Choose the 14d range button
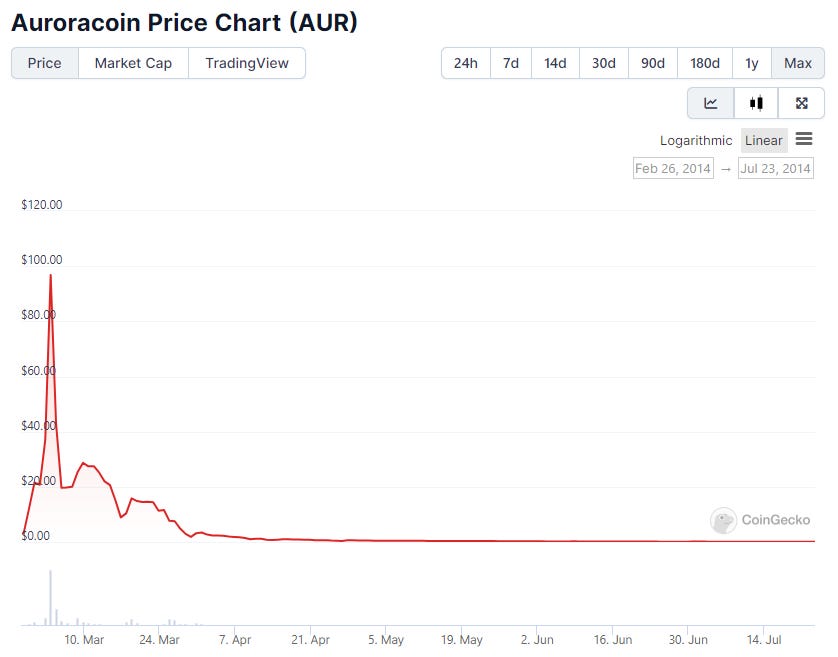 pos(555,63)
